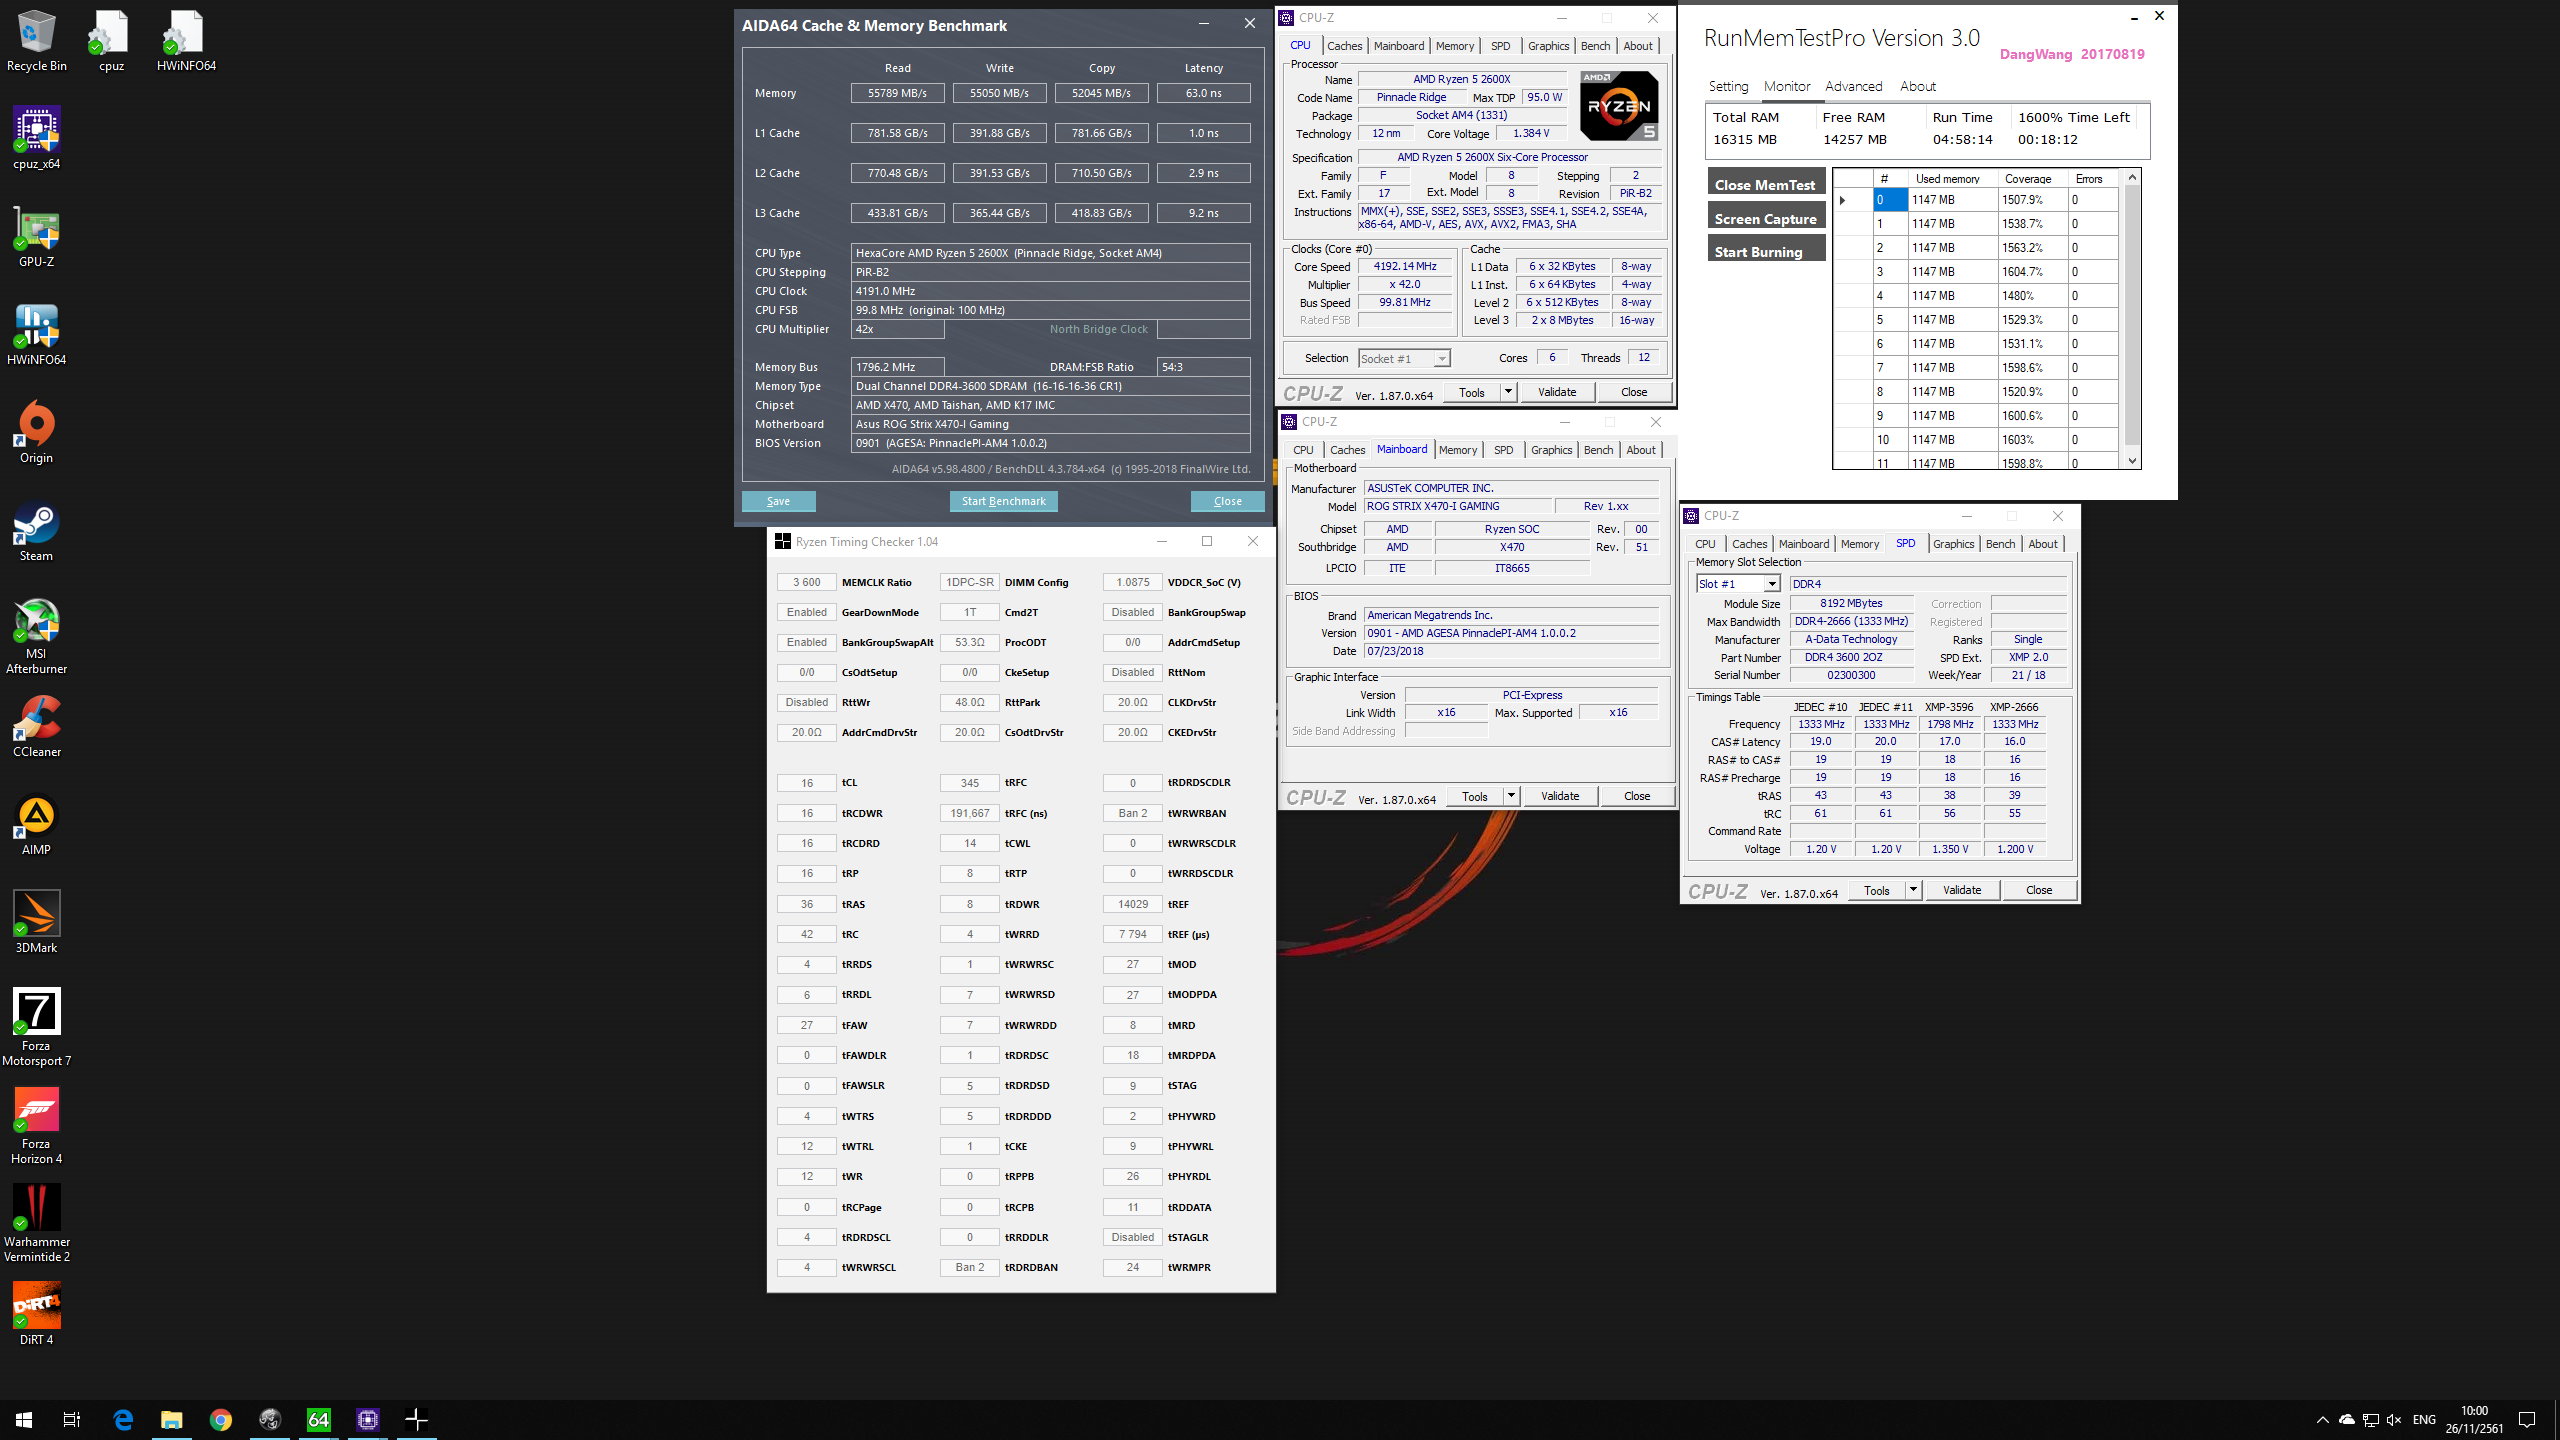
Task: Click ENG language indicator in tray
Action: click(2424, 1420)
